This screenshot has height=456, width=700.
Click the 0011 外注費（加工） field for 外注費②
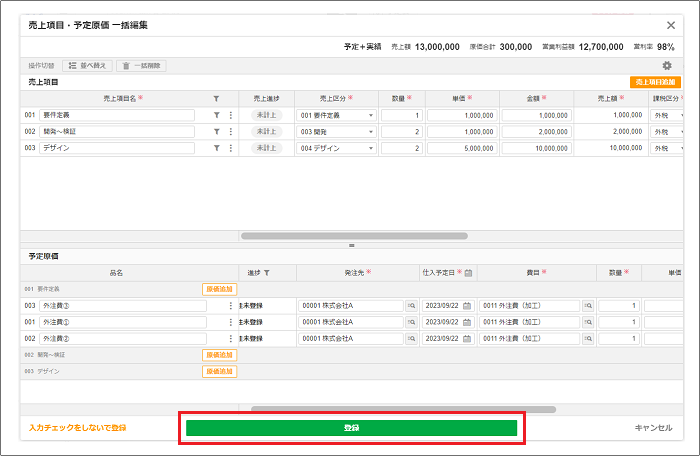coord(529,339)
